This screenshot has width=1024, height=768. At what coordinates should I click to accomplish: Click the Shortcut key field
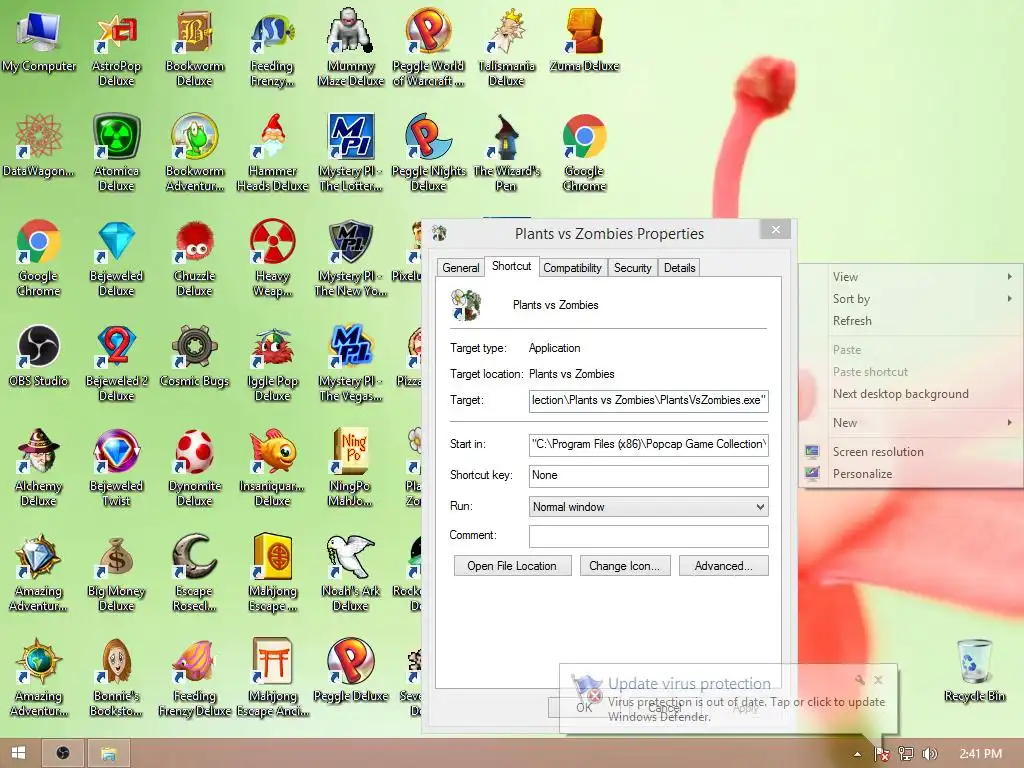pos(648,475)
